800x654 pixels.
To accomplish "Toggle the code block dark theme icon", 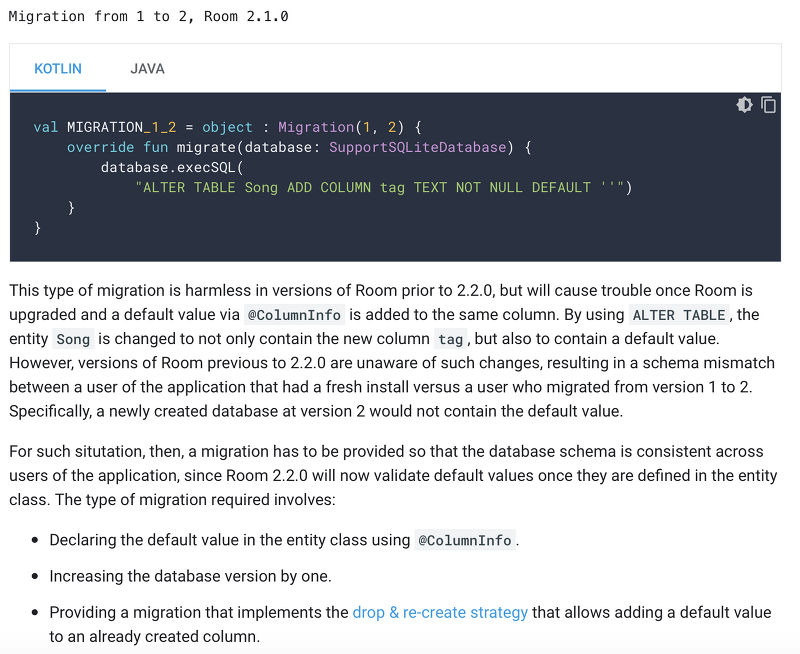I will [744, 105].
